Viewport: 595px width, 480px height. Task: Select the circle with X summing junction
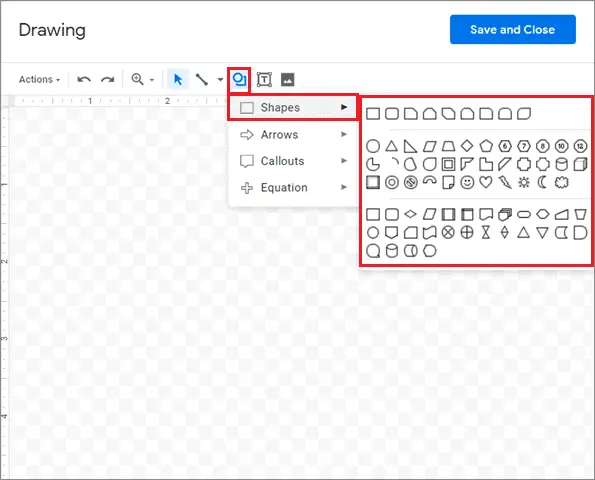448,233
